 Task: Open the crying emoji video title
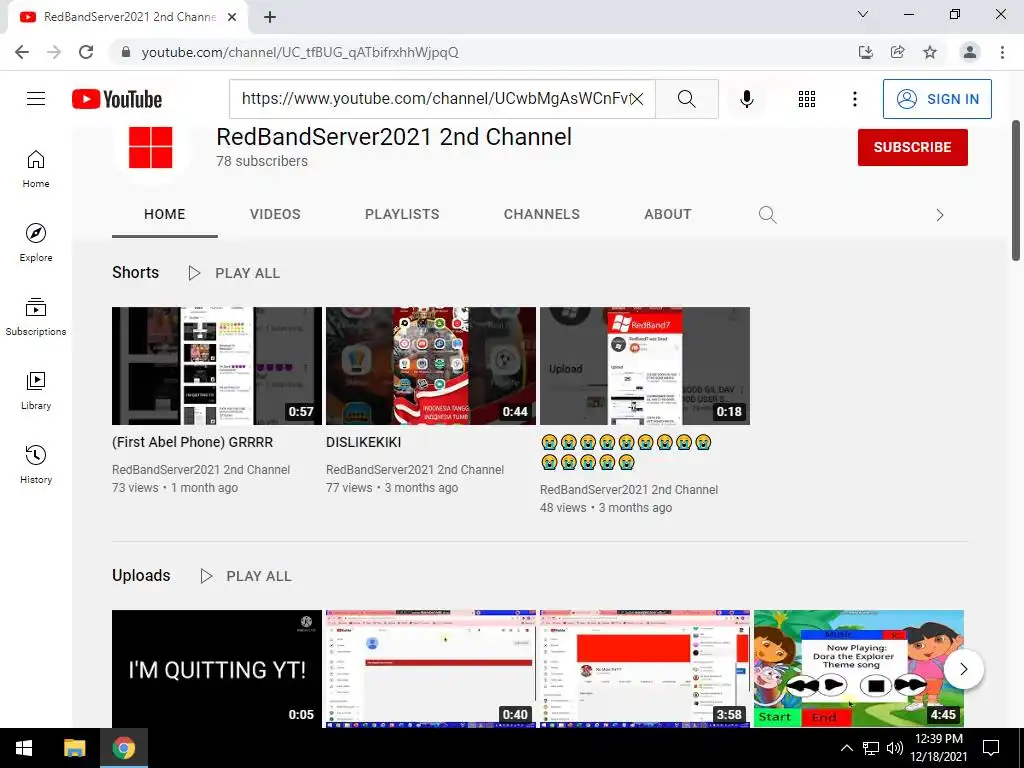pos(626,452)
